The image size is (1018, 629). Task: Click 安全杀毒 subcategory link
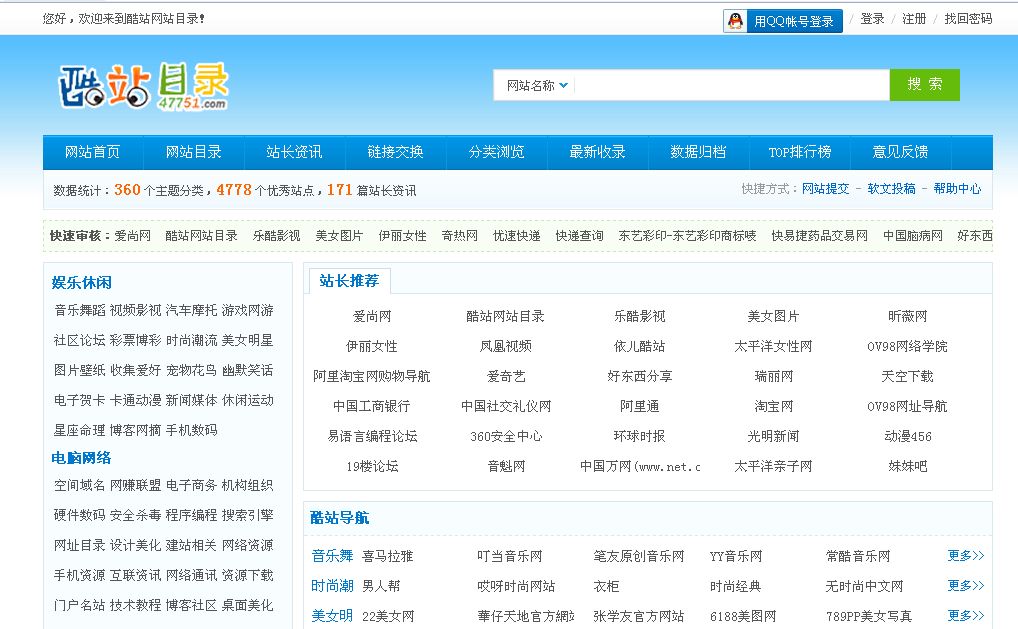click(x=136, y=515)
